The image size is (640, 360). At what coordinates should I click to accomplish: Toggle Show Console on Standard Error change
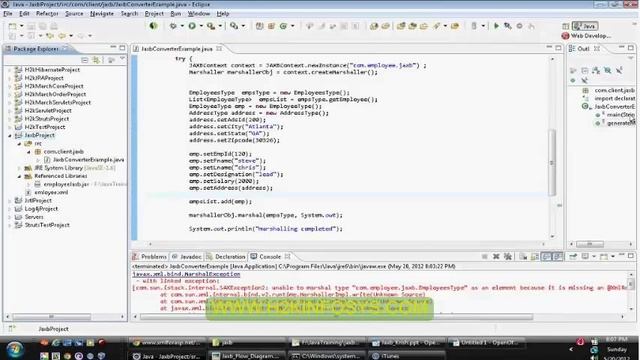click(558, 257)
